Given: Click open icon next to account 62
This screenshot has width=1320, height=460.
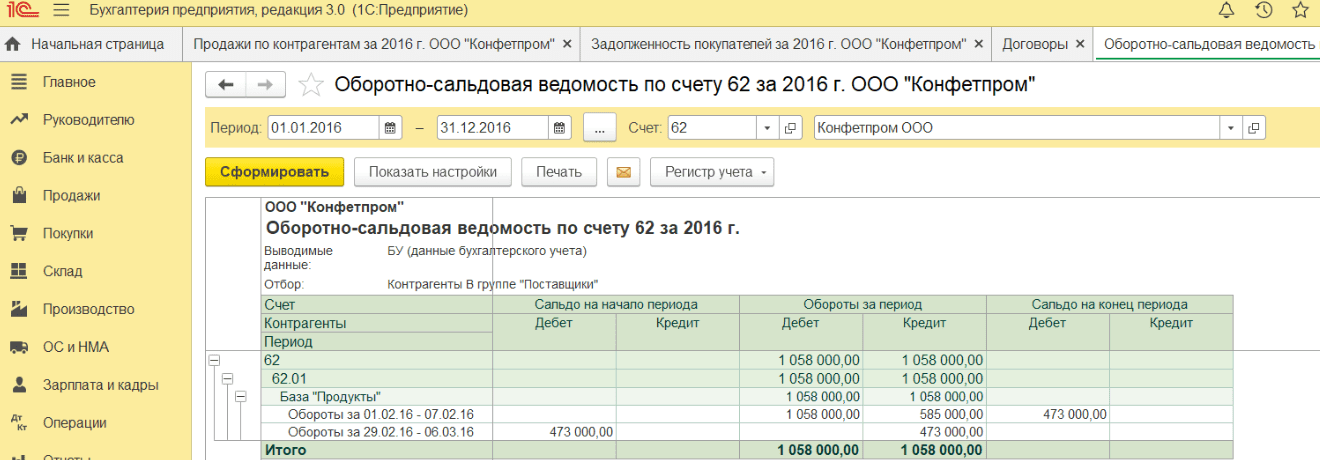Looking at the screenshot, I should click(790, 128).
